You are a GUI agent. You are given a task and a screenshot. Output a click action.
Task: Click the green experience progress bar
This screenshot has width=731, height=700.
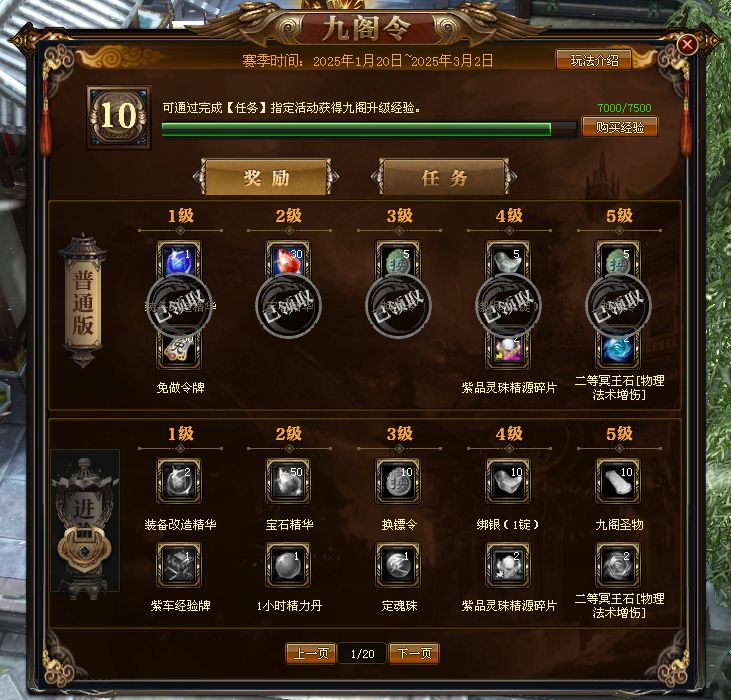point(369,129)
